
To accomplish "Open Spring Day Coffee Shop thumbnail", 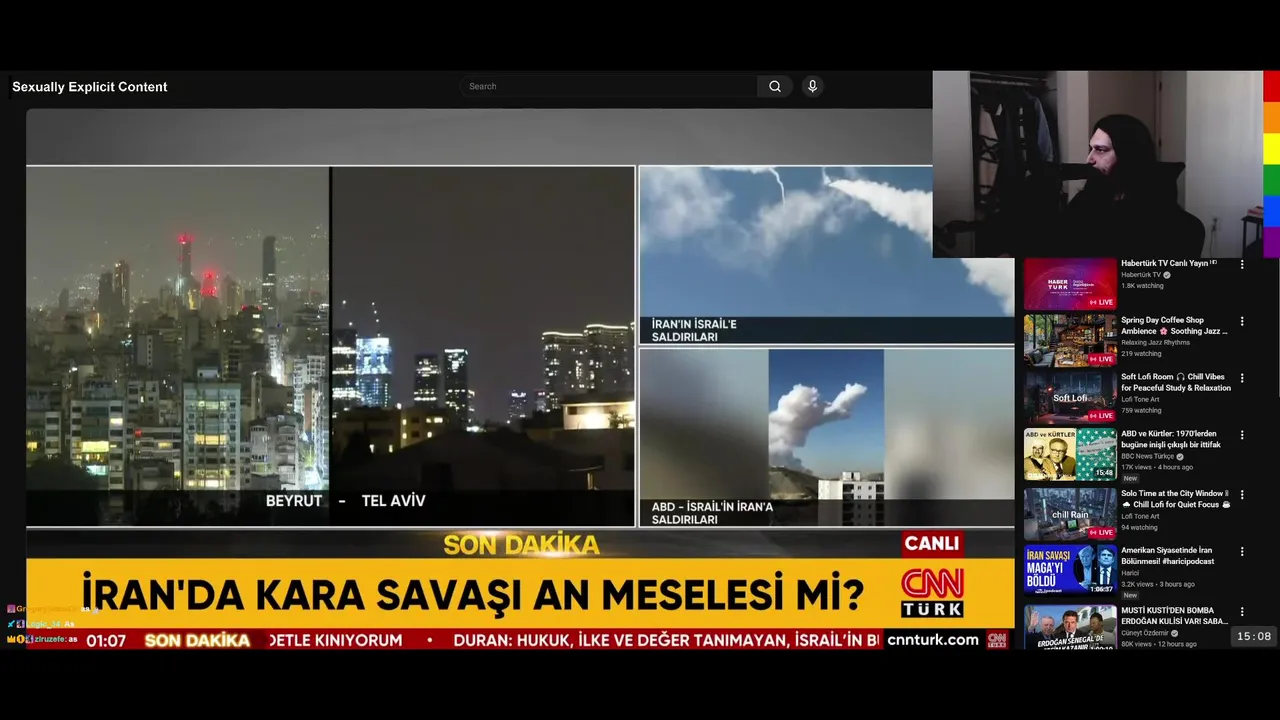I will coord(1069,341).
